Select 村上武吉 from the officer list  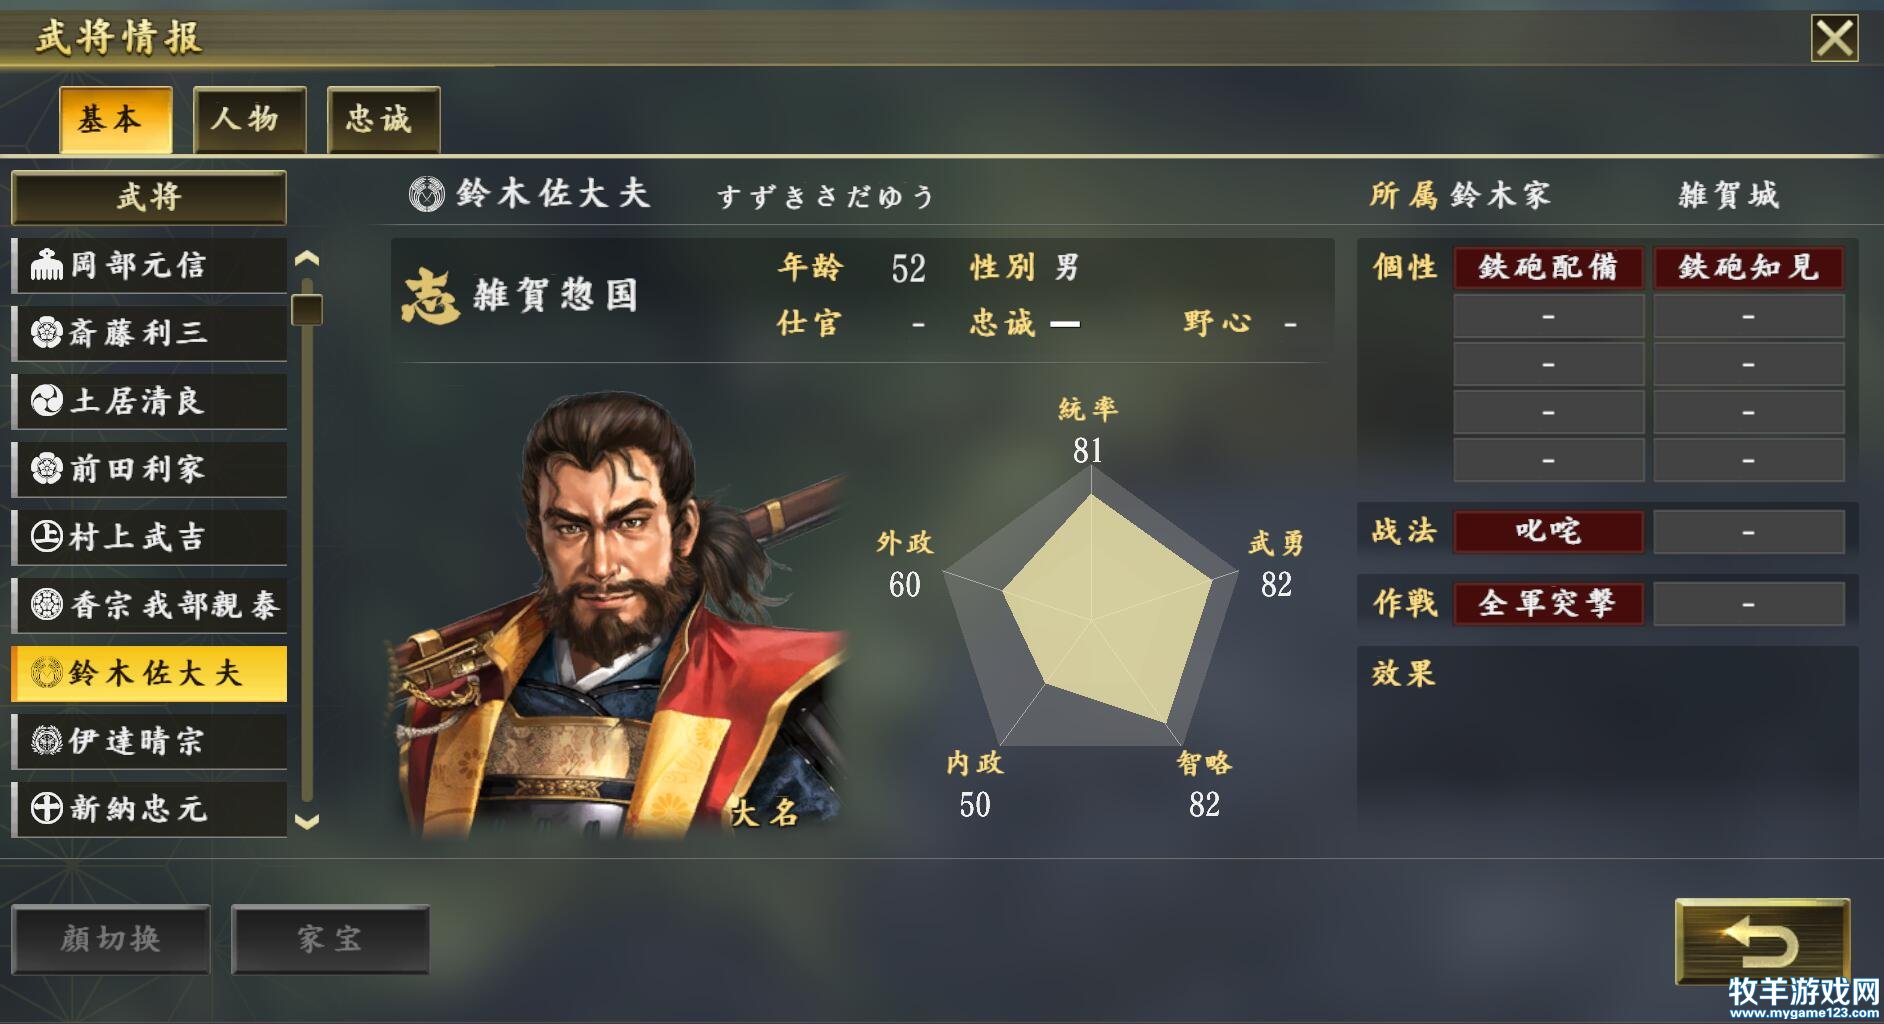point(149,537)
